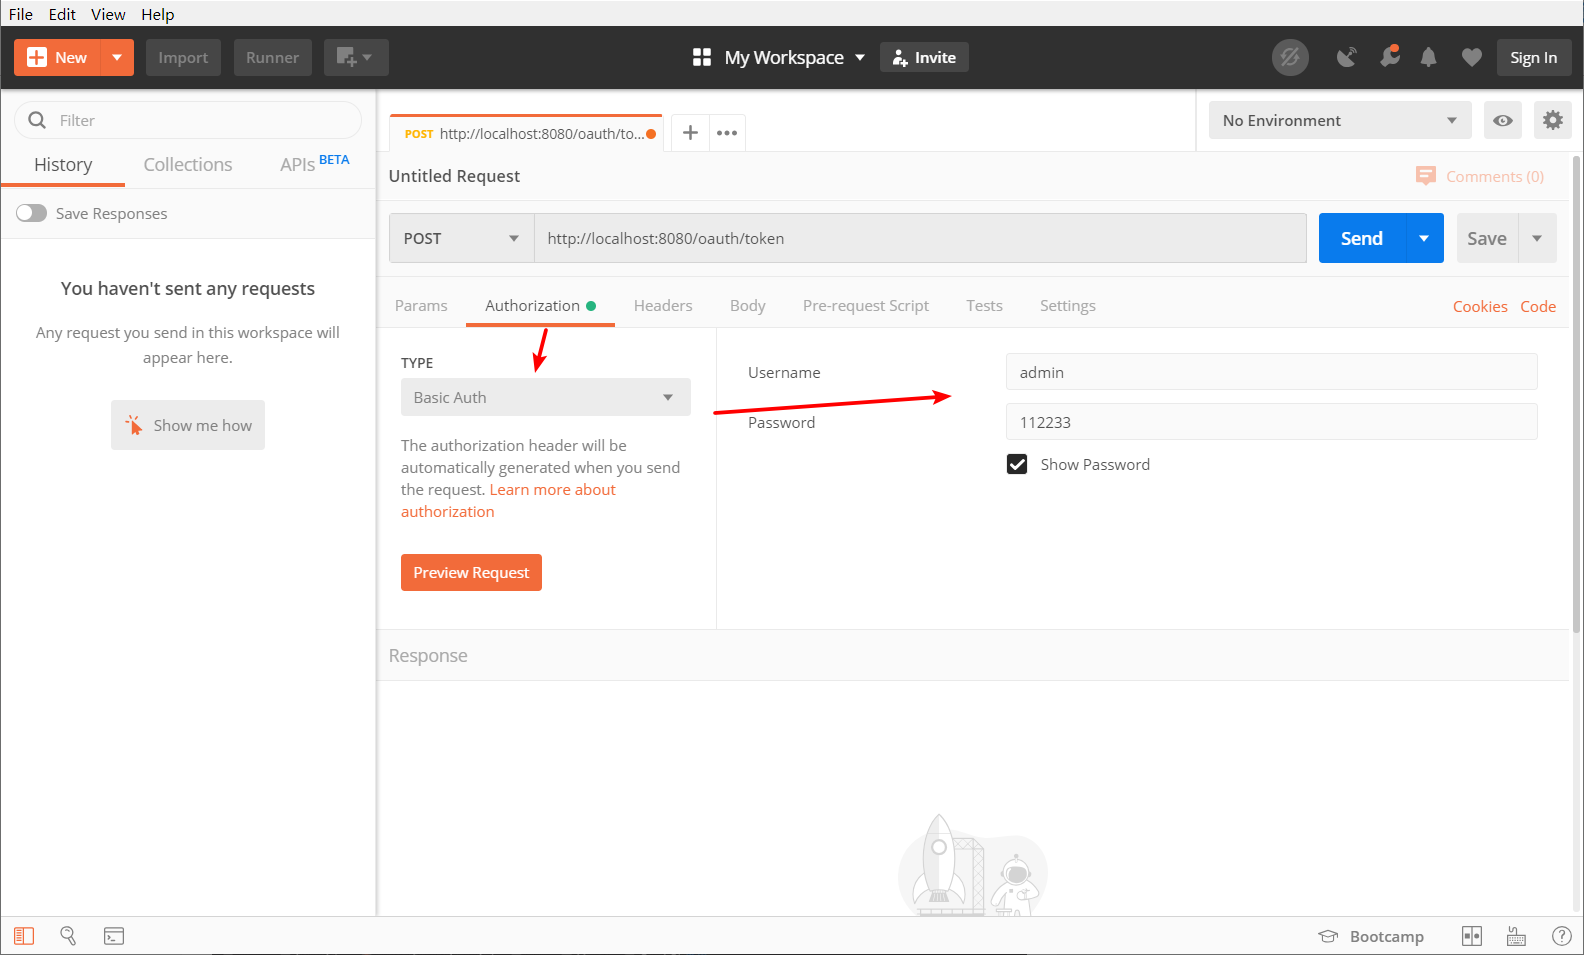Switch to the Headers tab
The image size is (1584, 955).
(662, 306)
